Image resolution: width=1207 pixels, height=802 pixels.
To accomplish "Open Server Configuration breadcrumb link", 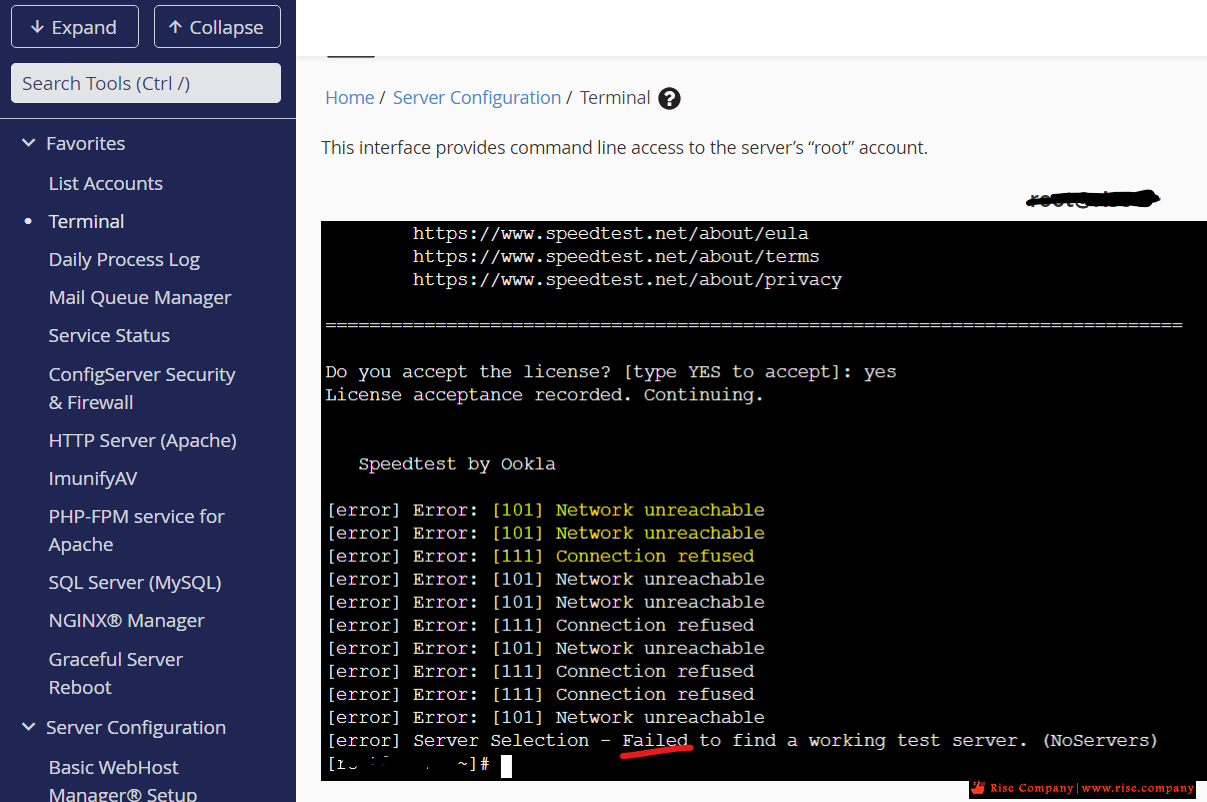I will point(477,97).
